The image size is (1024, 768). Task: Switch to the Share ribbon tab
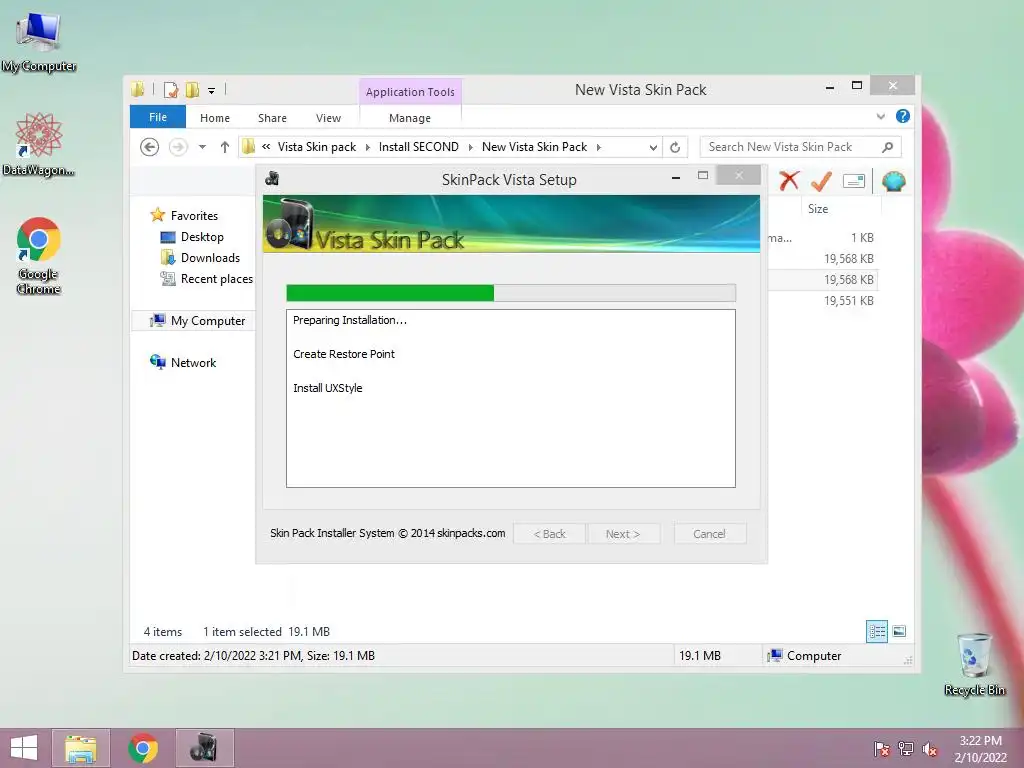pos(272,118)
